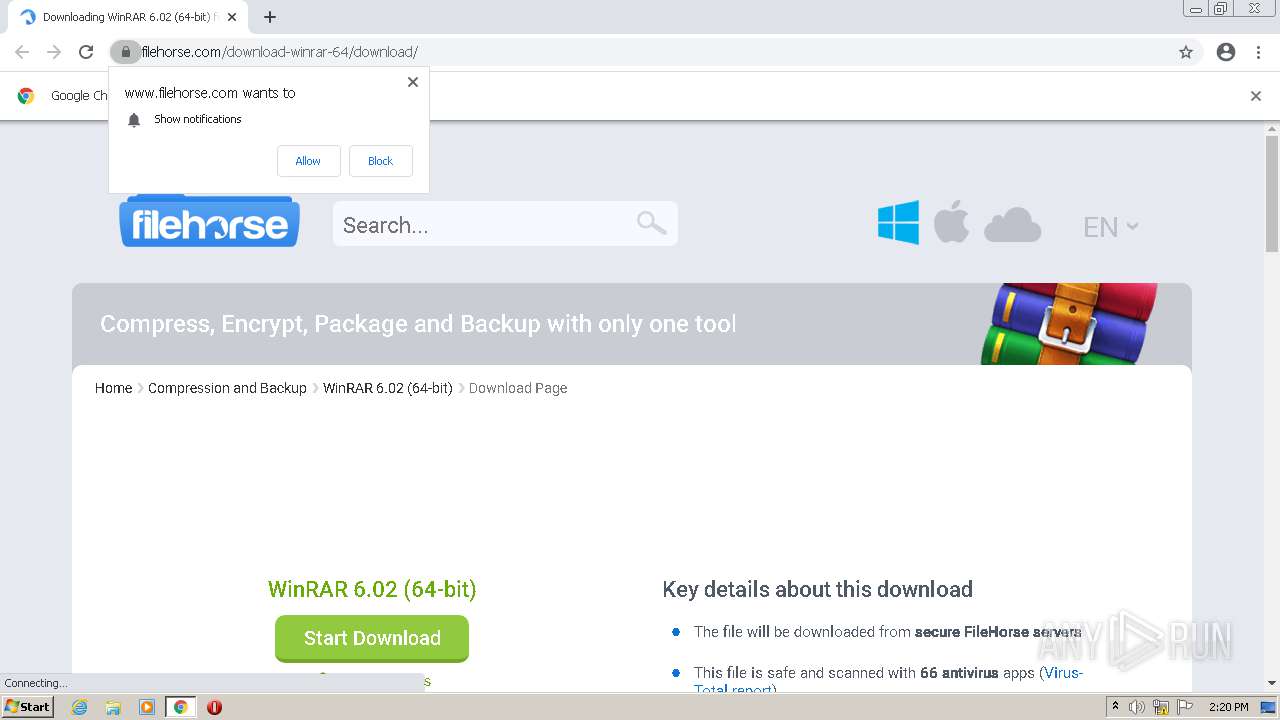Open WinRAR 6.02 (64-bit) breadcrumb

[388, 388]
